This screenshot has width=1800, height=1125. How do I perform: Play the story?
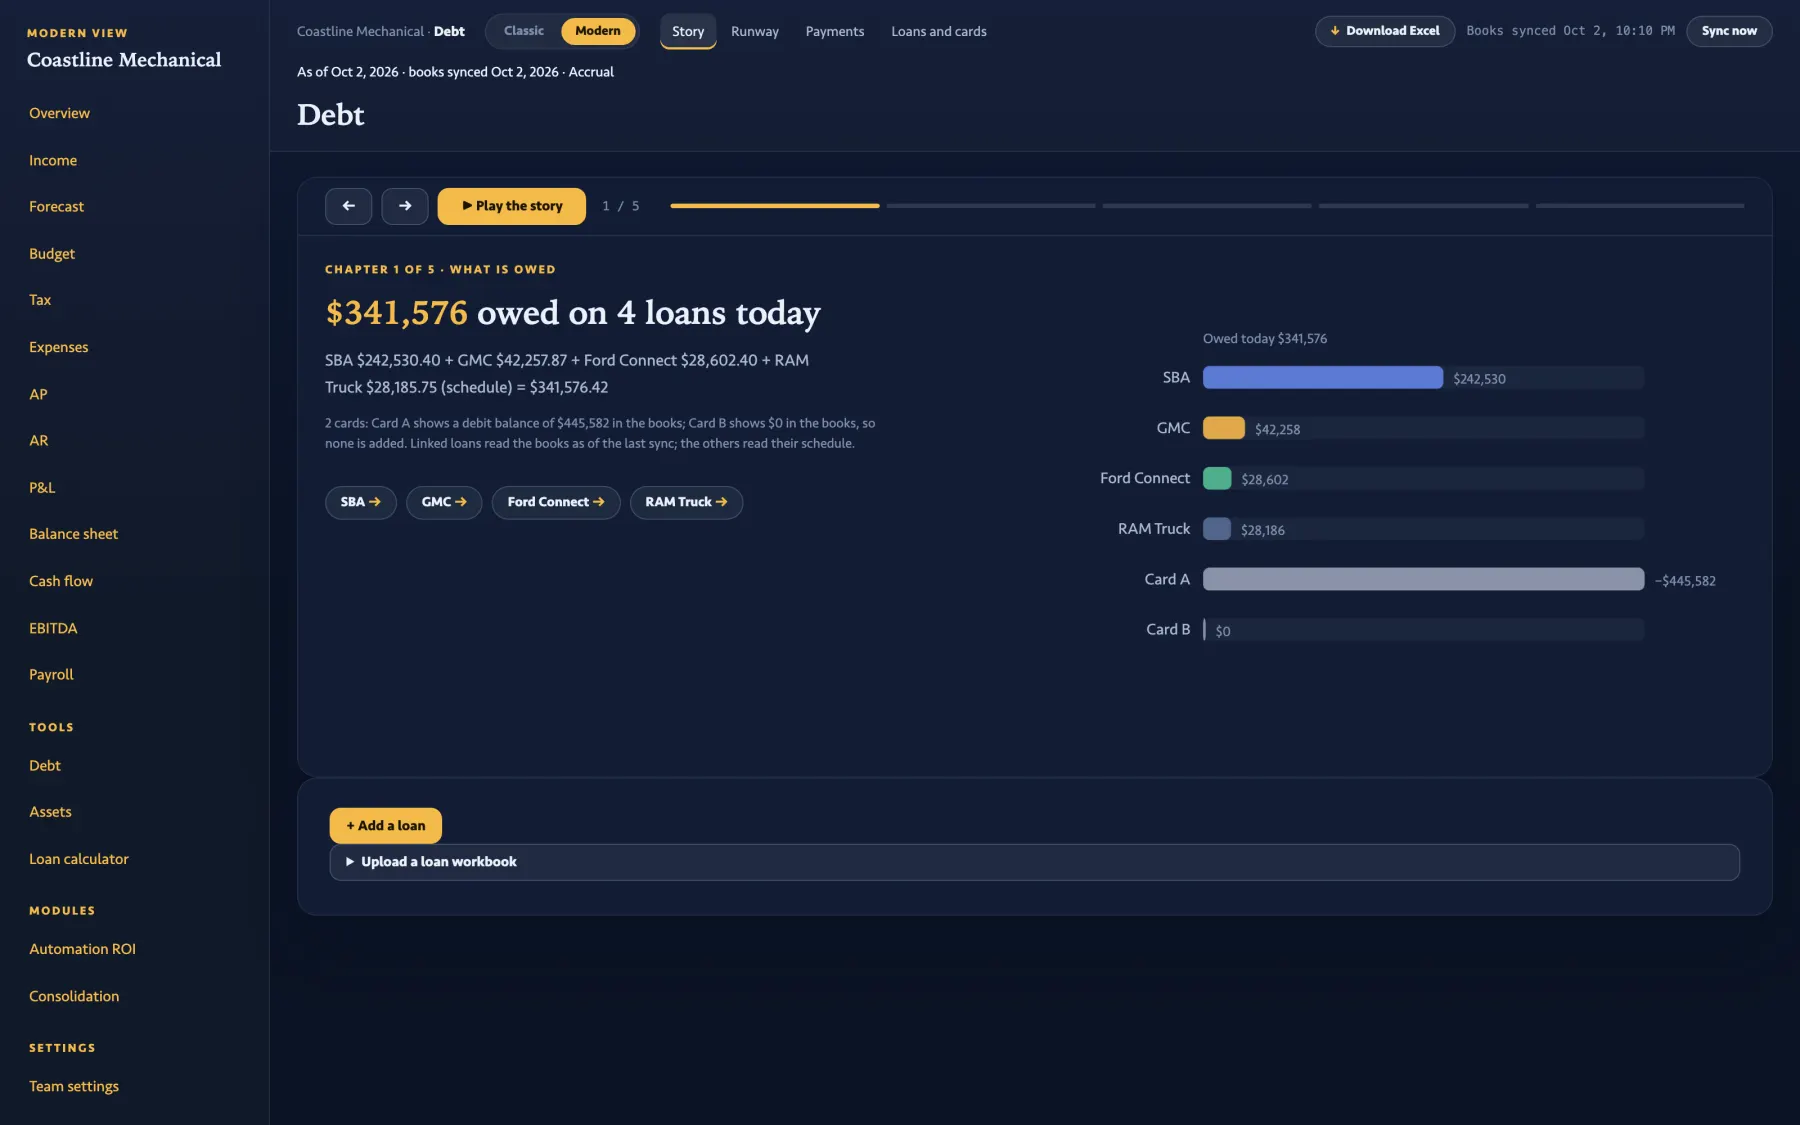tap(511, 206)
